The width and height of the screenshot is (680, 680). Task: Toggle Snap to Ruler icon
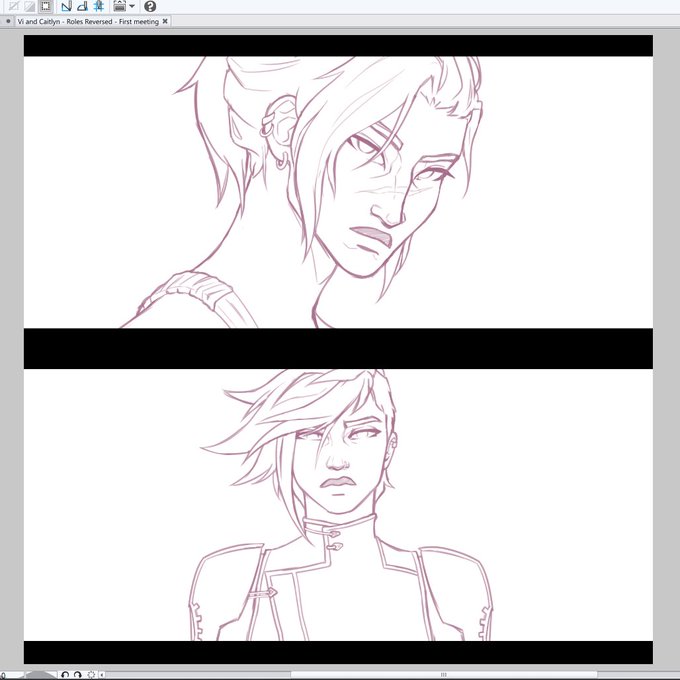[66, 6]
